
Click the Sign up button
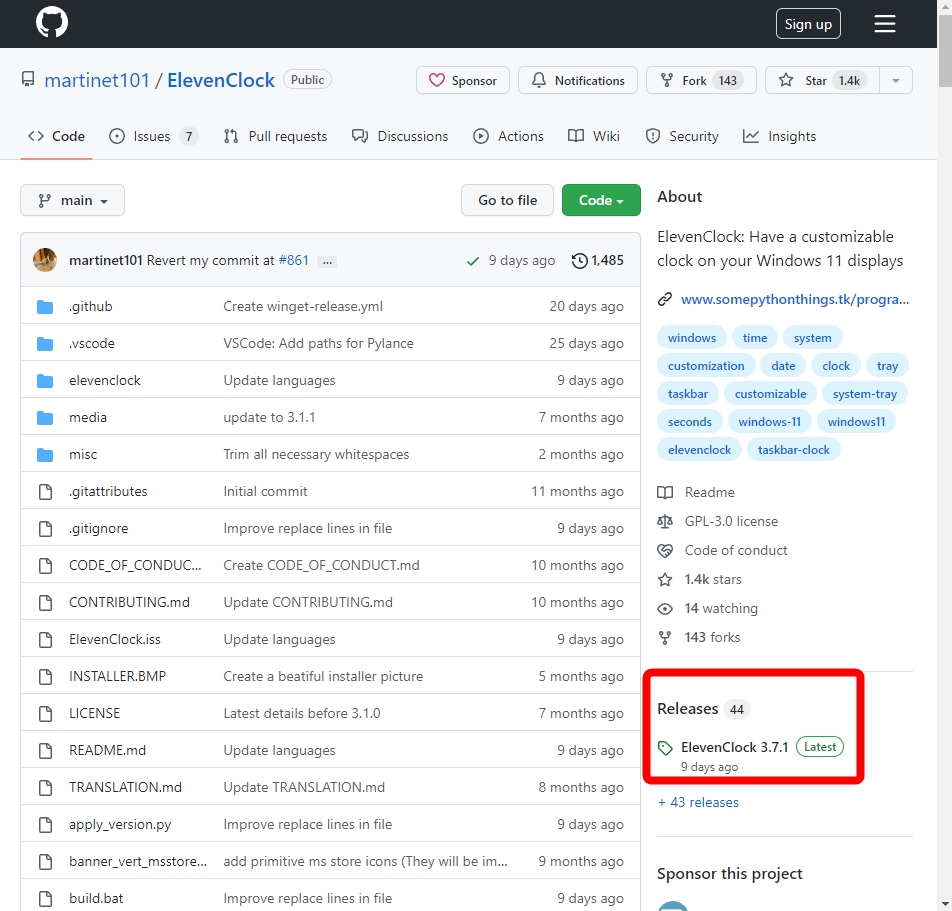[x=808, y=24]
